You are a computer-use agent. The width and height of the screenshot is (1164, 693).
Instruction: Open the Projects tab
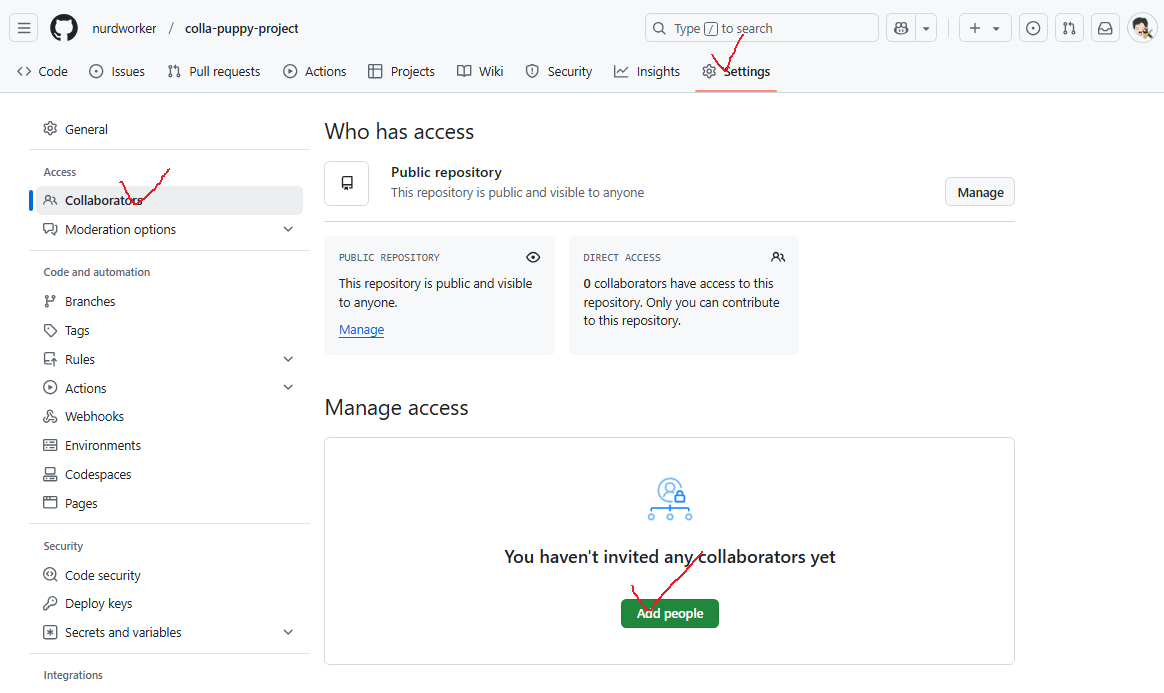402,71
